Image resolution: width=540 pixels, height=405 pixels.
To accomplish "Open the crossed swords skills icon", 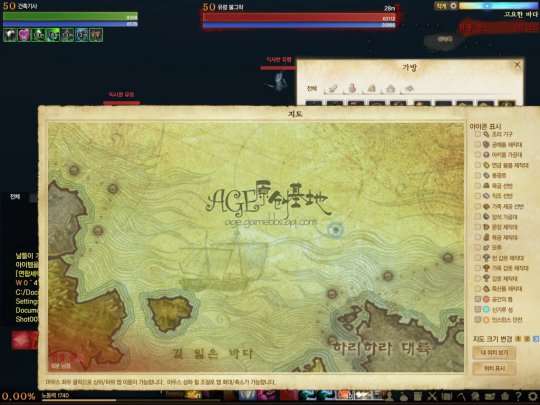I will tap(432, 396).
